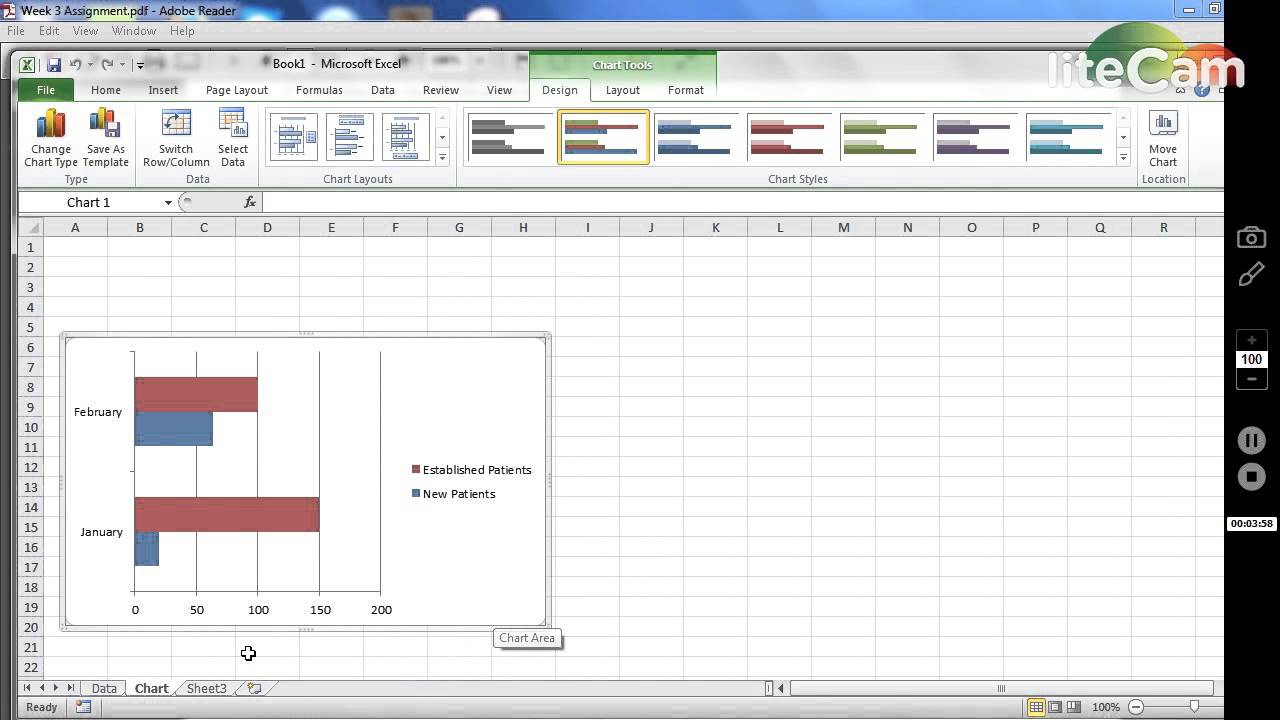Switch to the Home ribbon tab
The width and height of the screenshot is (1280, 720).
click(106, 90)
